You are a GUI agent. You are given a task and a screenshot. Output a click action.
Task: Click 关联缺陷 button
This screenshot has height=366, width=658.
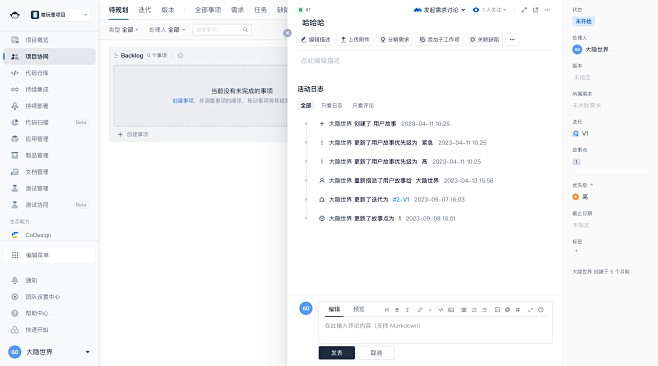484,39
